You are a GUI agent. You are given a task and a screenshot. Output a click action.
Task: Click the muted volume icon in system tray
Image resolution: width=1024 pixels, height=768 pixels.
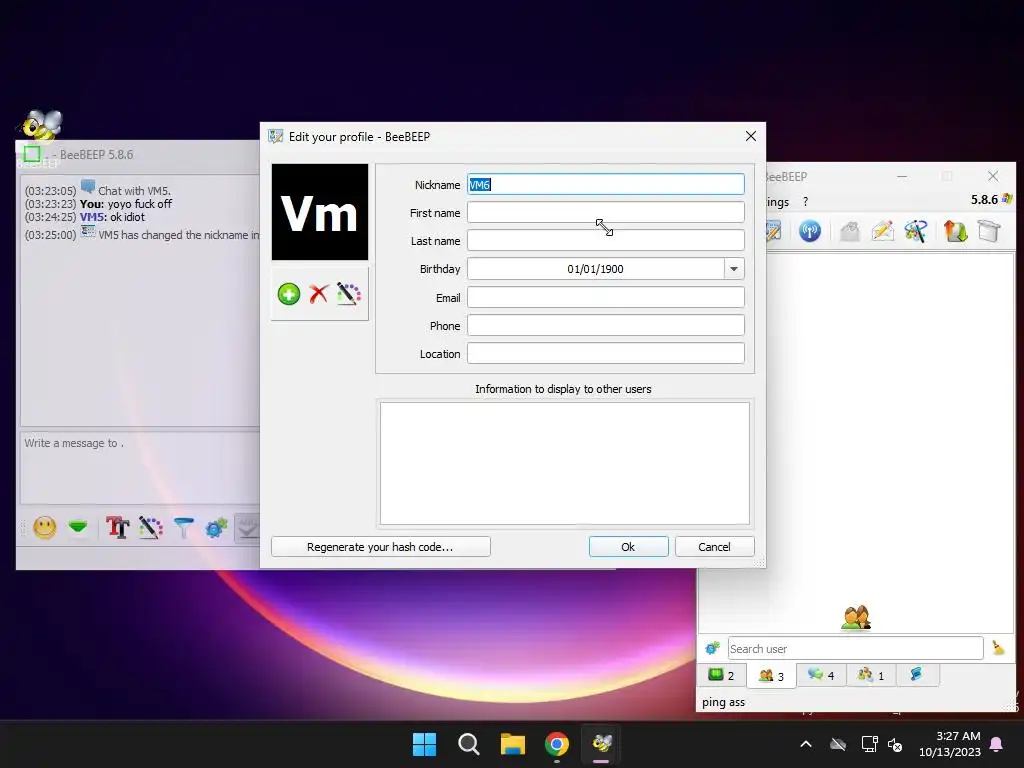pyautogui.click(x=895, y=744)
